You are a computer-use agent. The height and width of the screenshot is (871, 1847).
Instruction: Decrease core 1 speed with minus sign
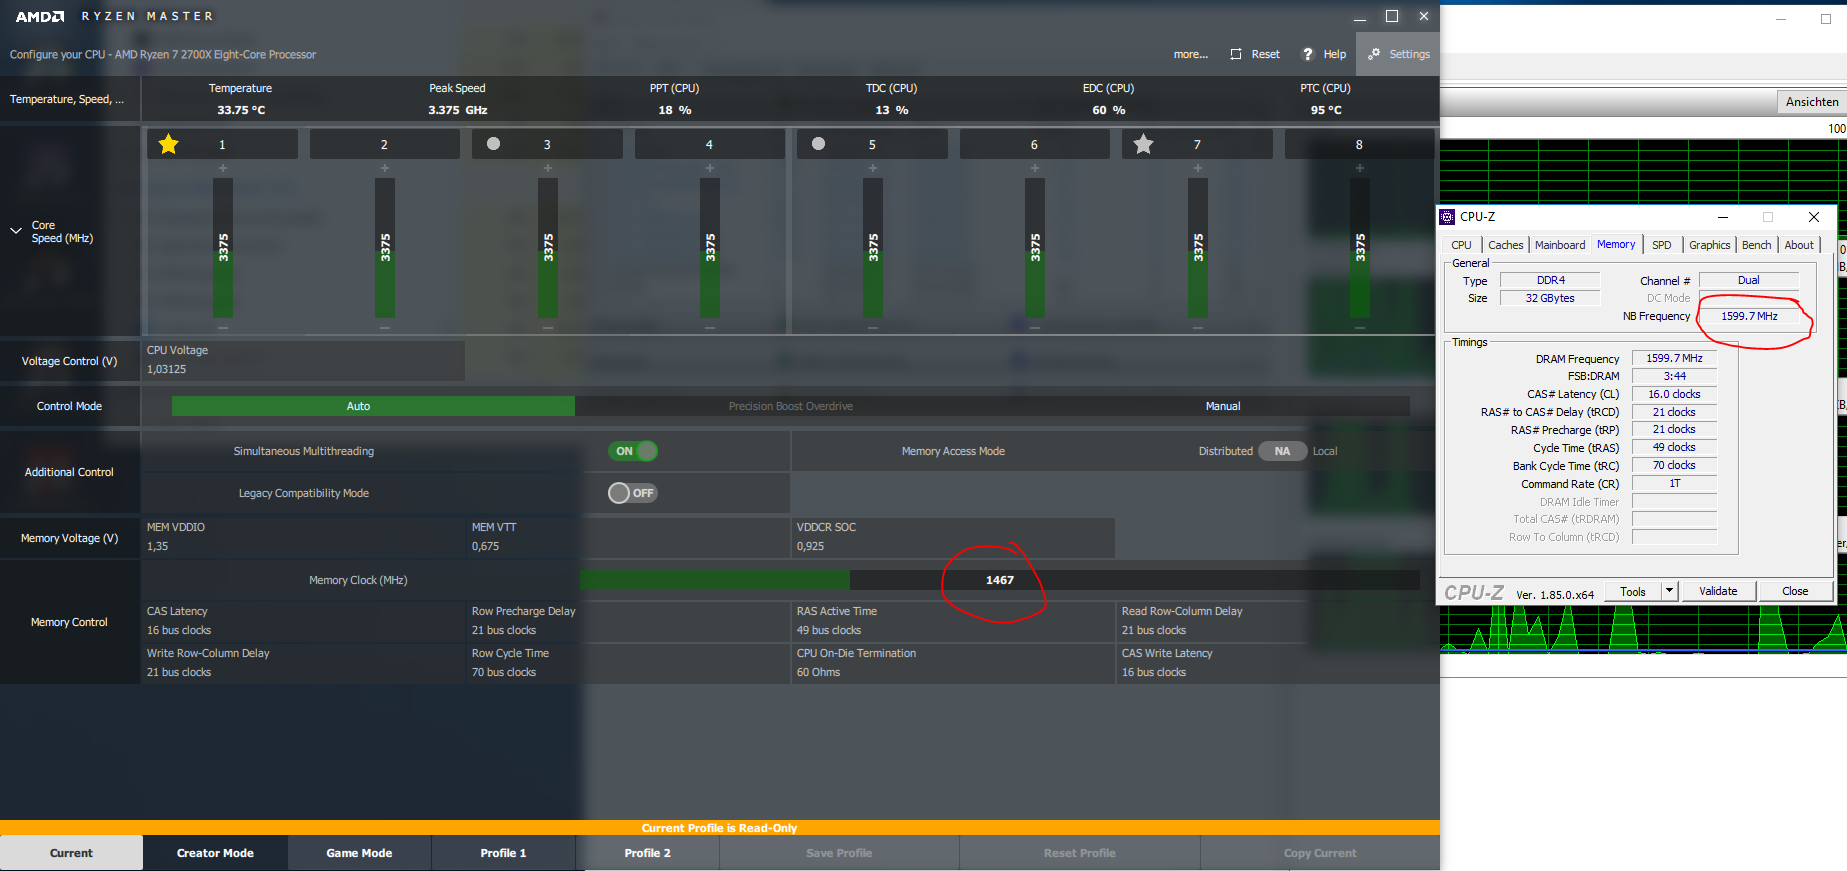222,327
